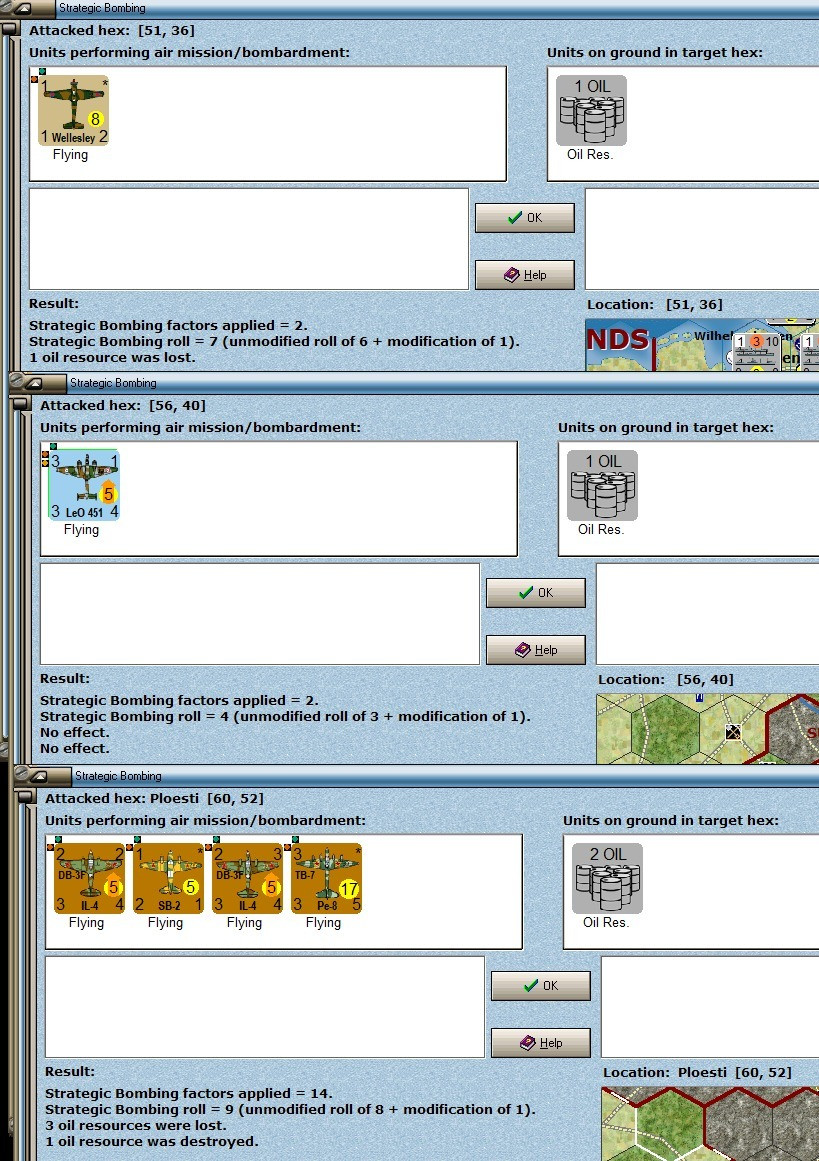Viewport: 819px width, 1161px height.
Task: Open Help in the Ploesti bombing dialog
Action: point(541,1043)
